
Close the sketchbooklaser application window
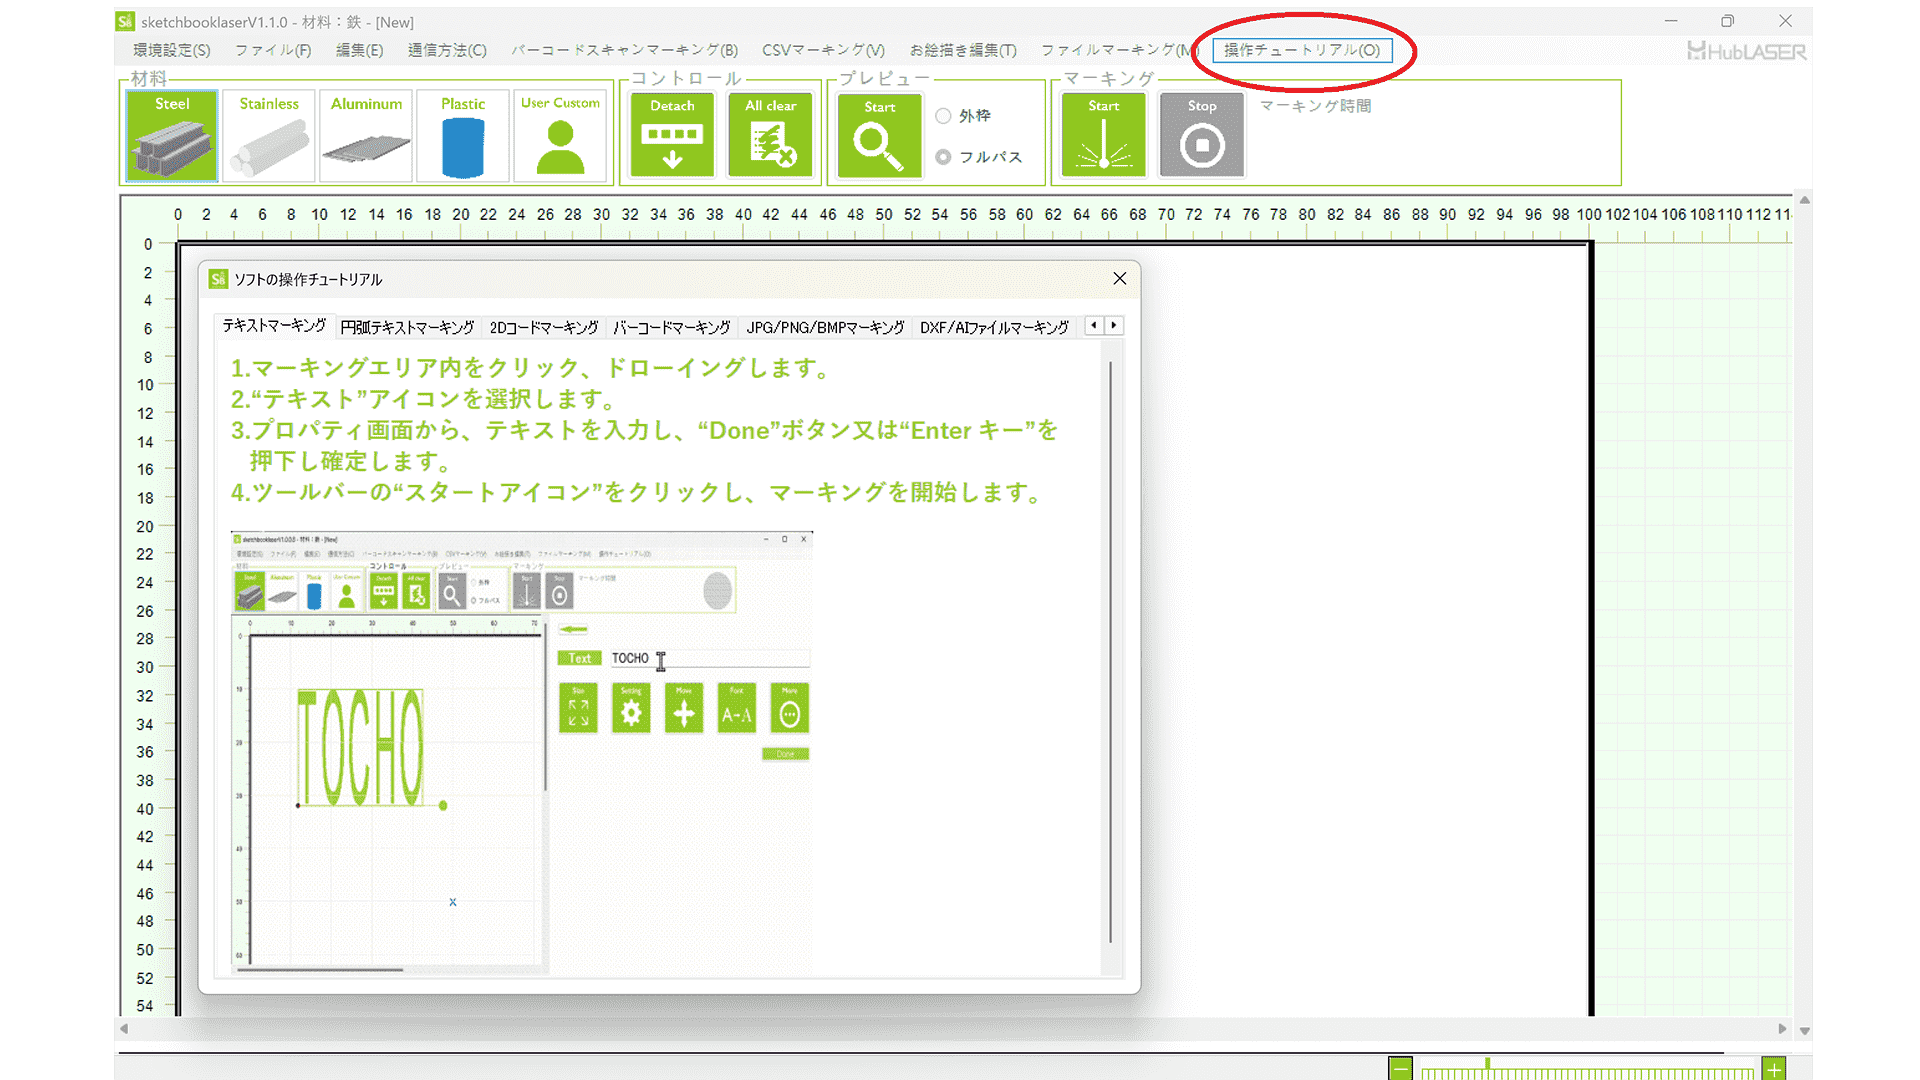point(1785,21)
